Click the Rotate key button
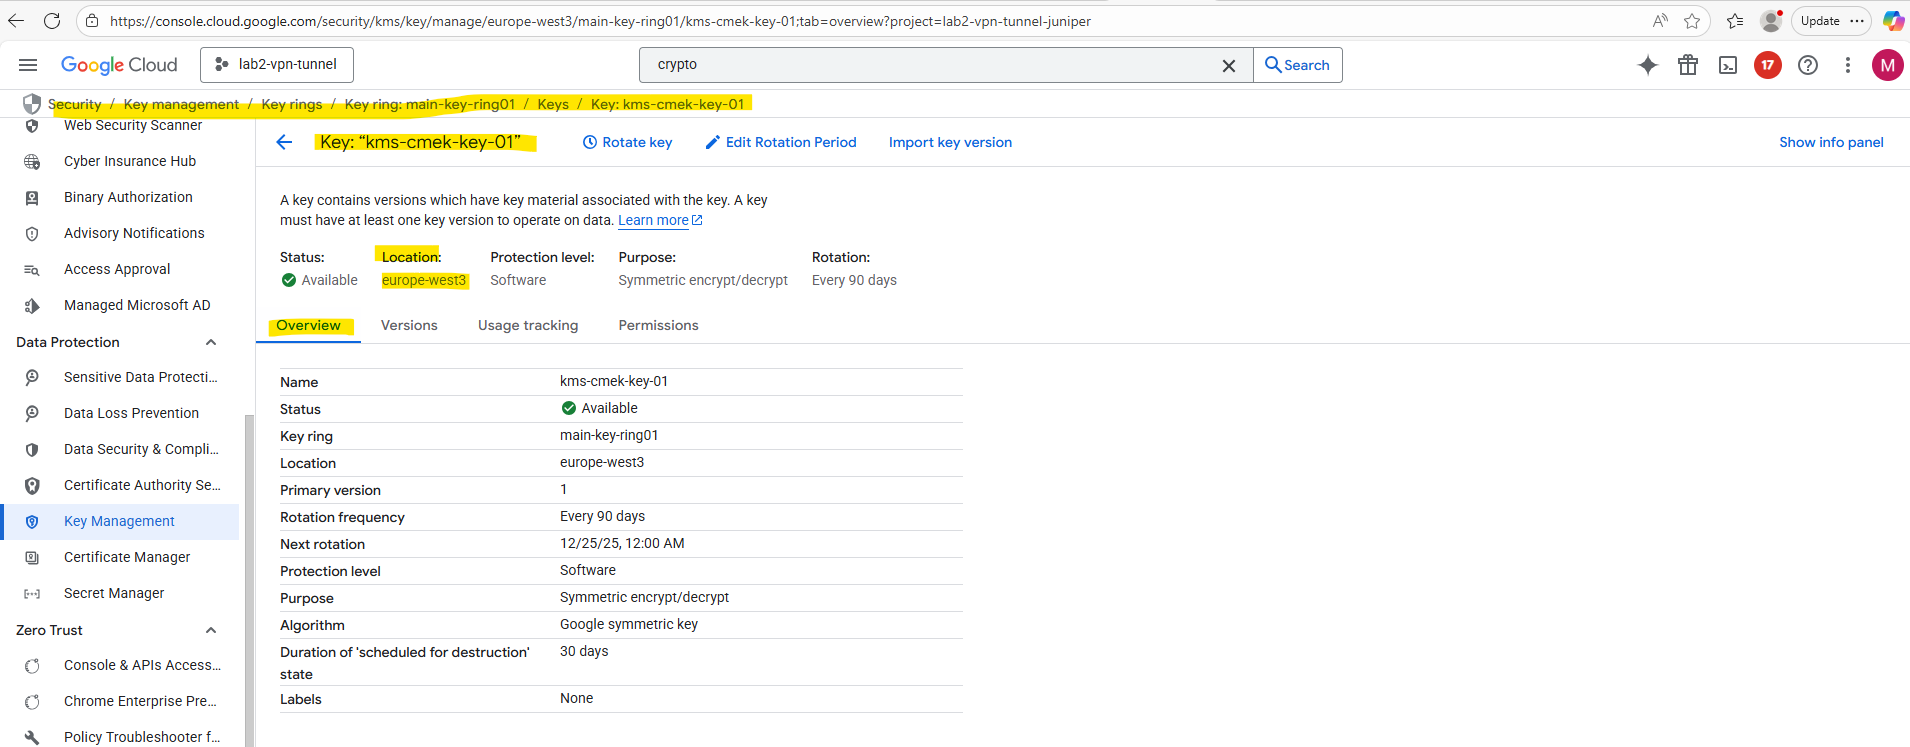This screenshot has height=747, width=1910. [x=627, y=142]
